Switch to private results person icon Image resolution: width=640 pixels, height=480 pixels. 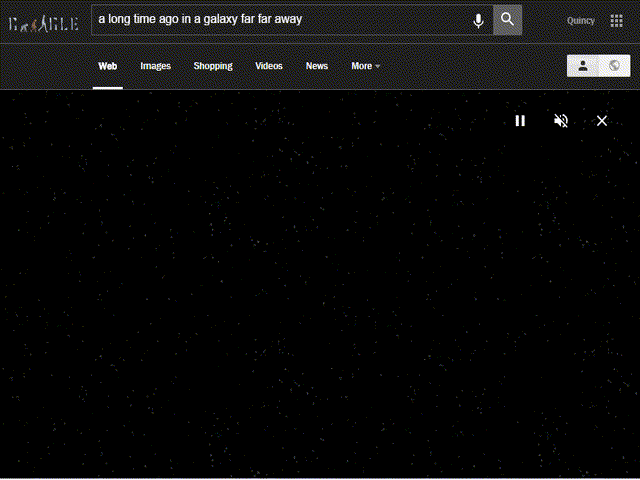point(583,66)
